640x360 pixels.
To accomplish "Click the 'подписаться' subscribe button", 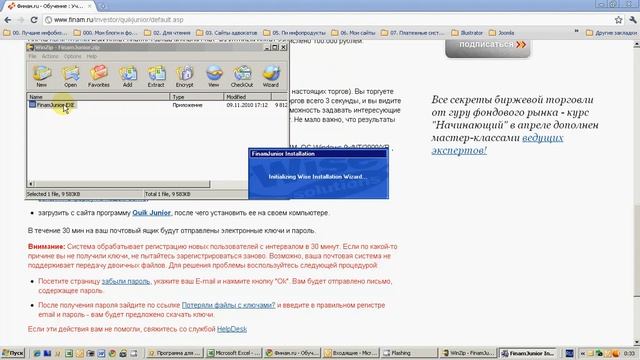I will tap(488, 49).
